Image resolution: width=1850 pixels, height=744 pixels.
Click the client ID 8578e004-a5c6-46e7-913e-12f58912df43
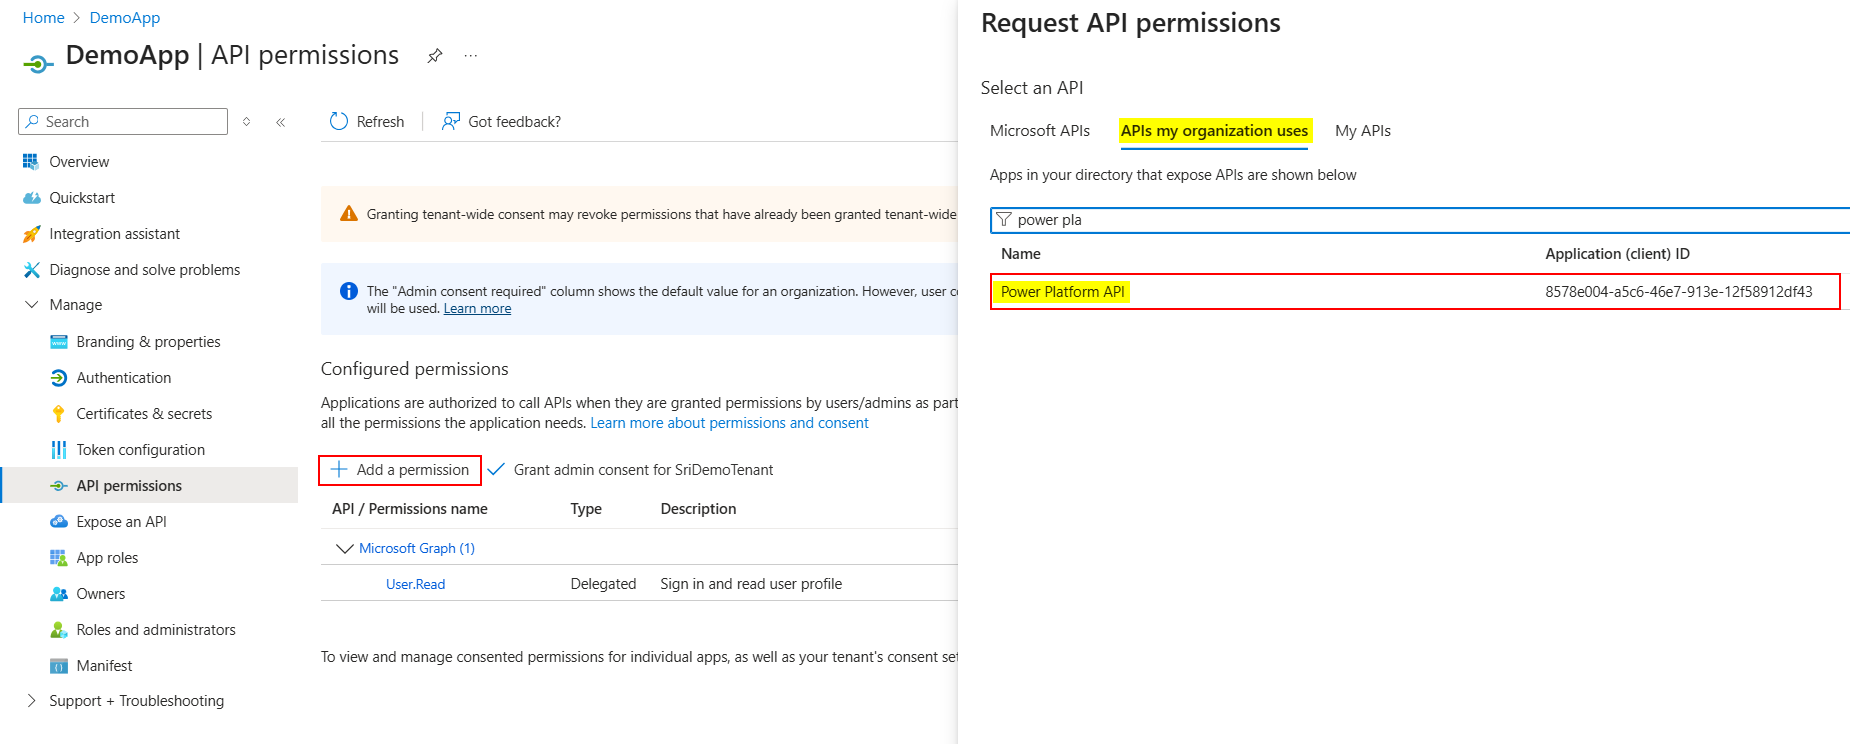tap(1678, 292)
